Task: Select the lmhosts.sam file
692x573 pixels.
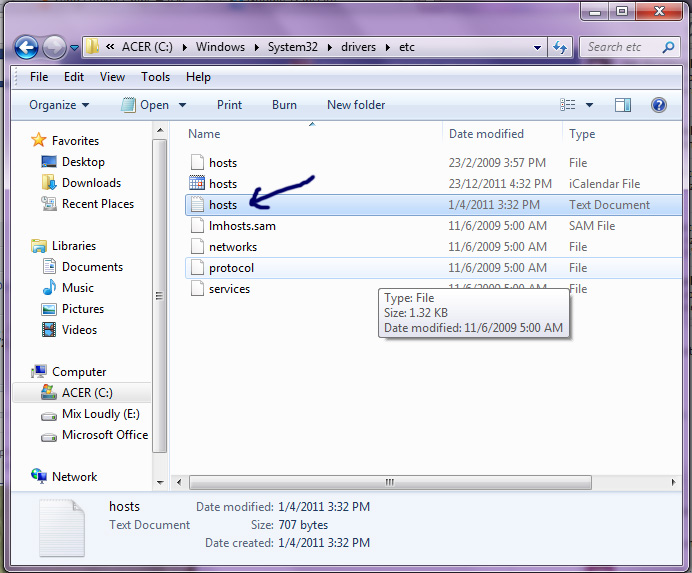Action: [x=432, y=226]
